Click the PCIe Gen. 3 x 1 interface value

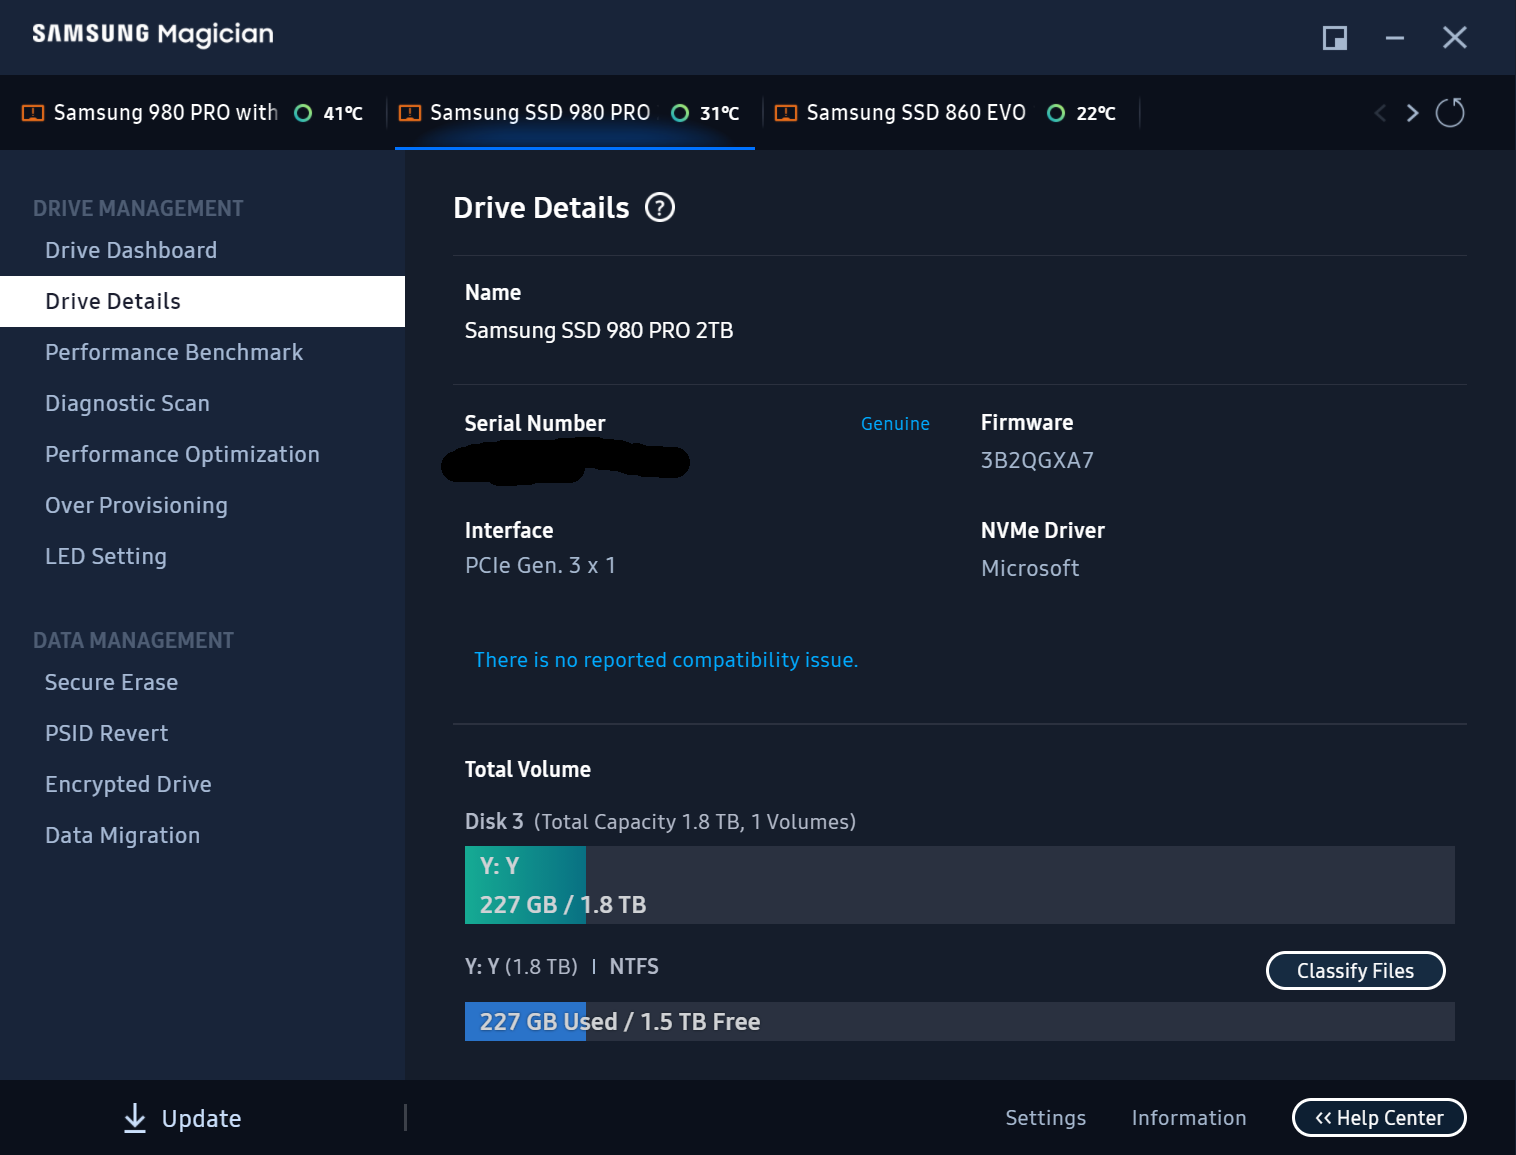(540, 566)
